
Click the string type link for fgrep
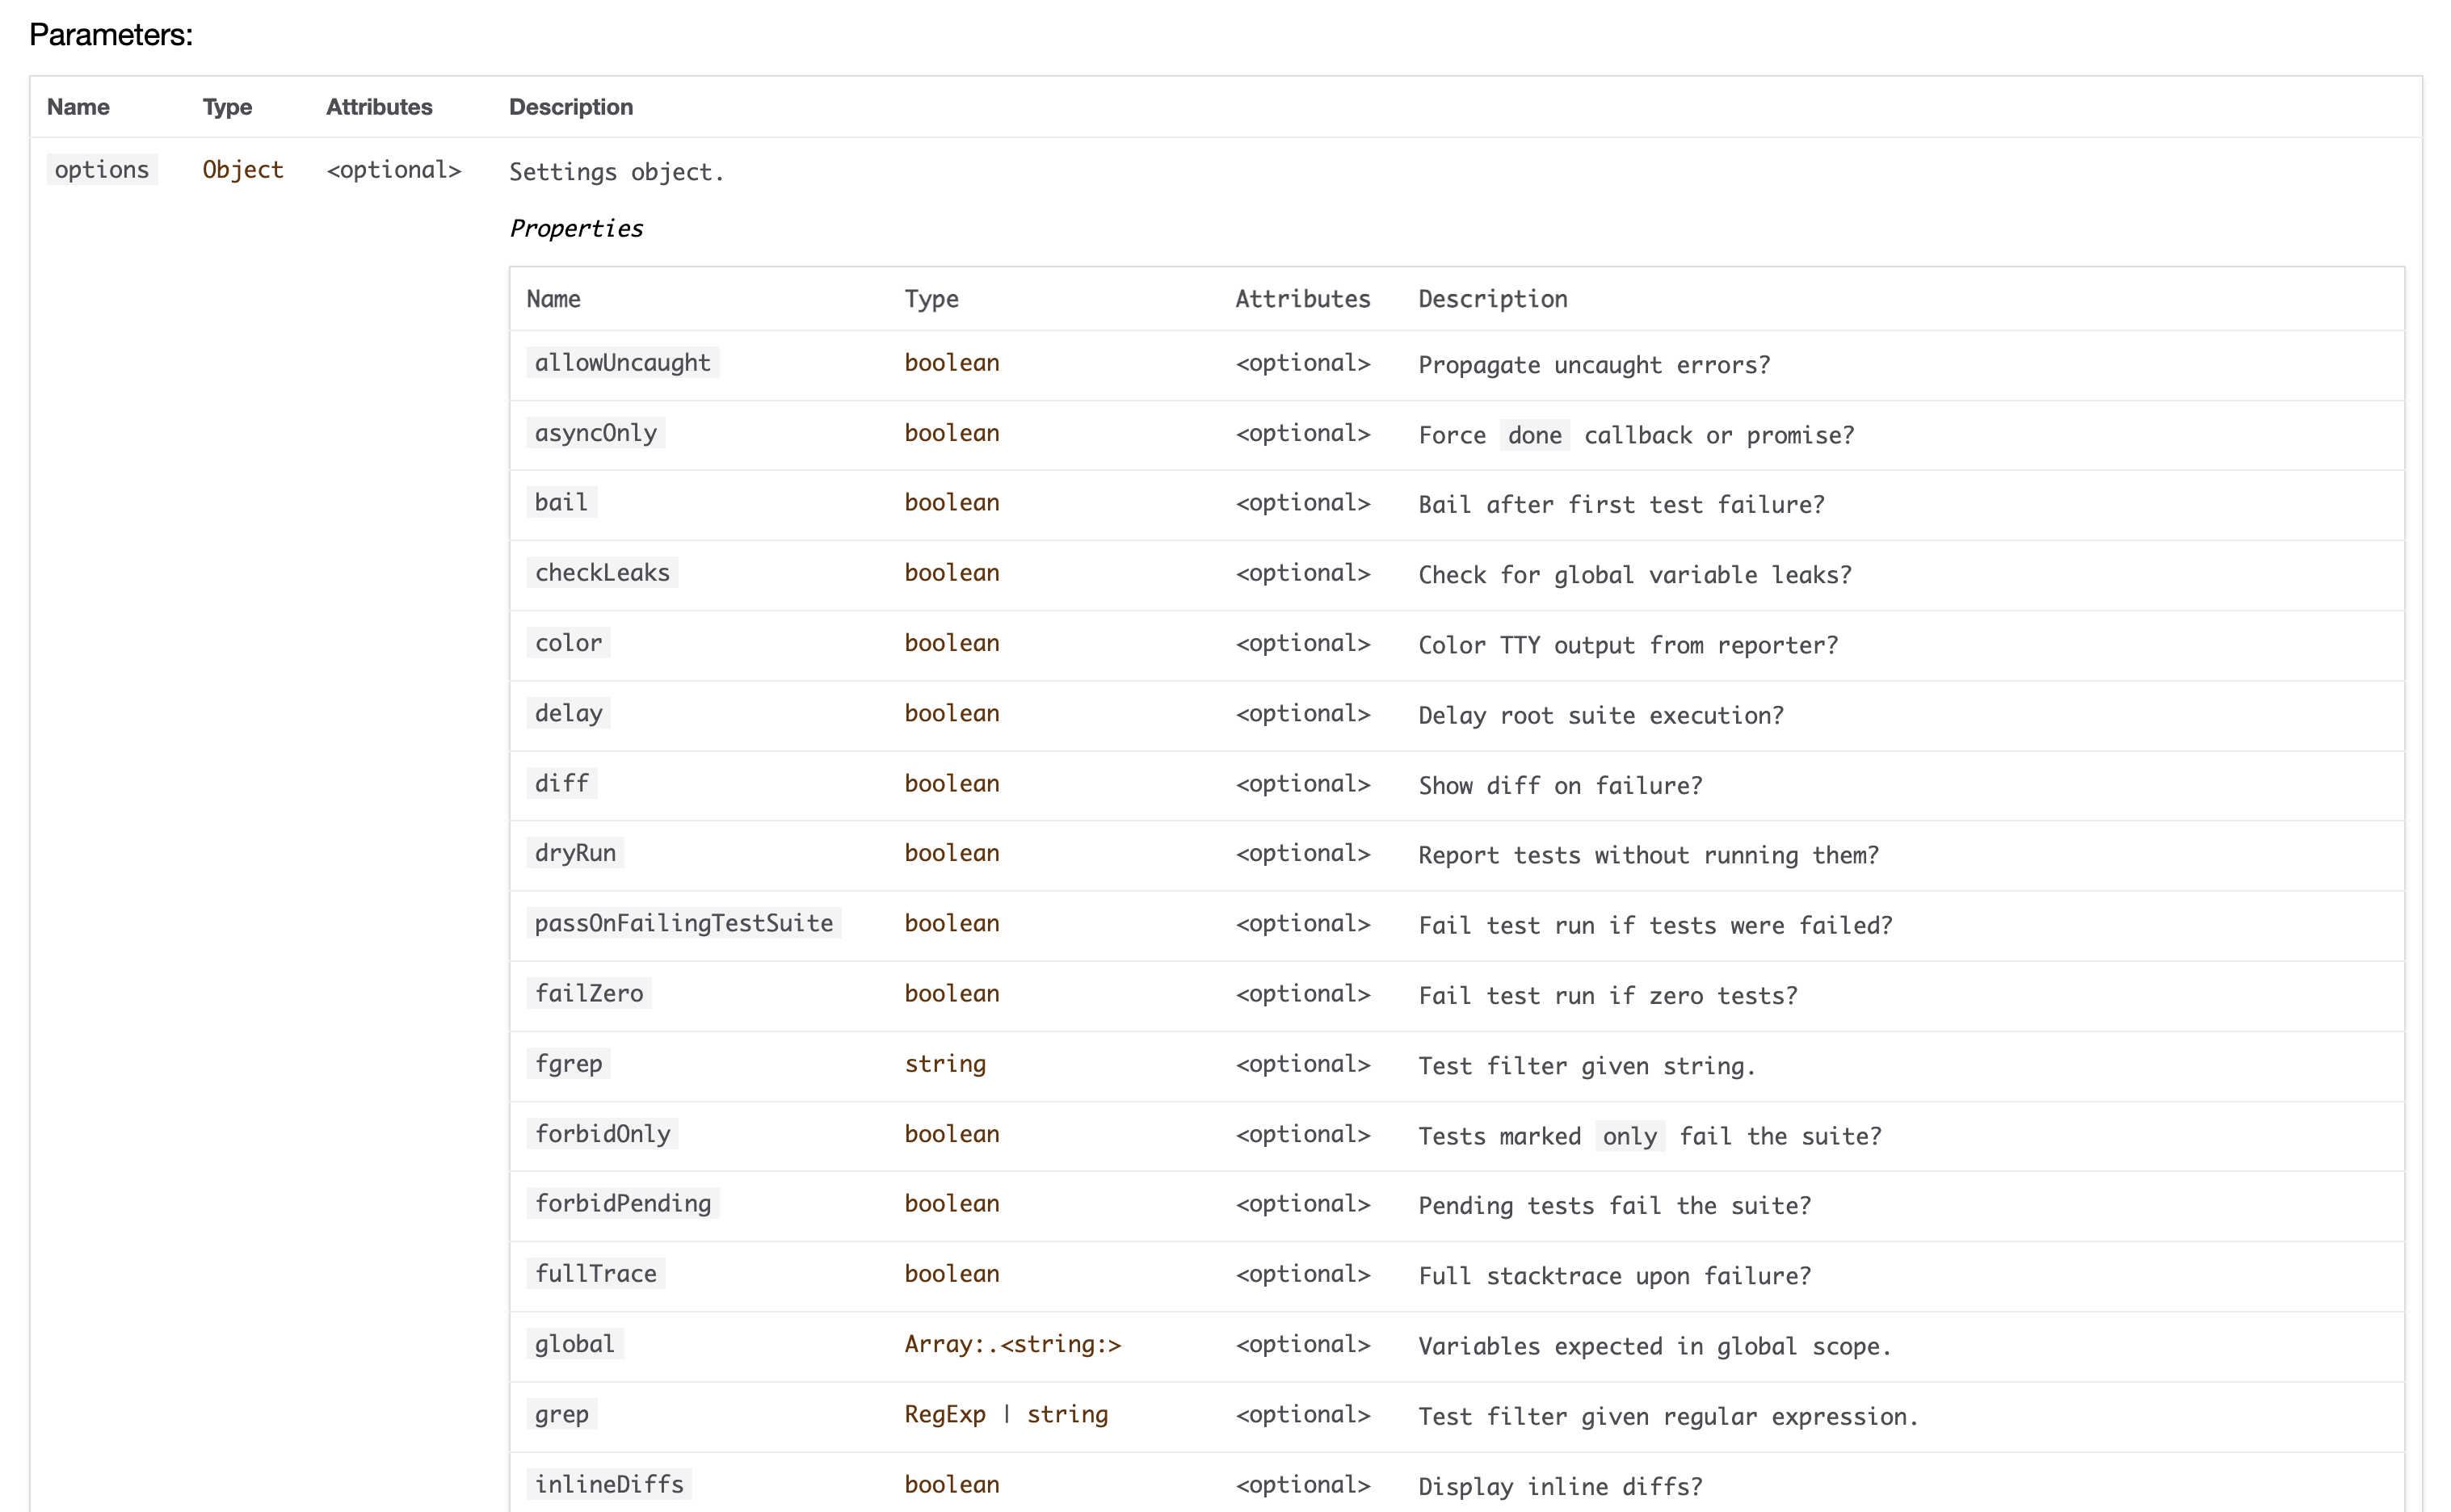(x=944, y=1064)
